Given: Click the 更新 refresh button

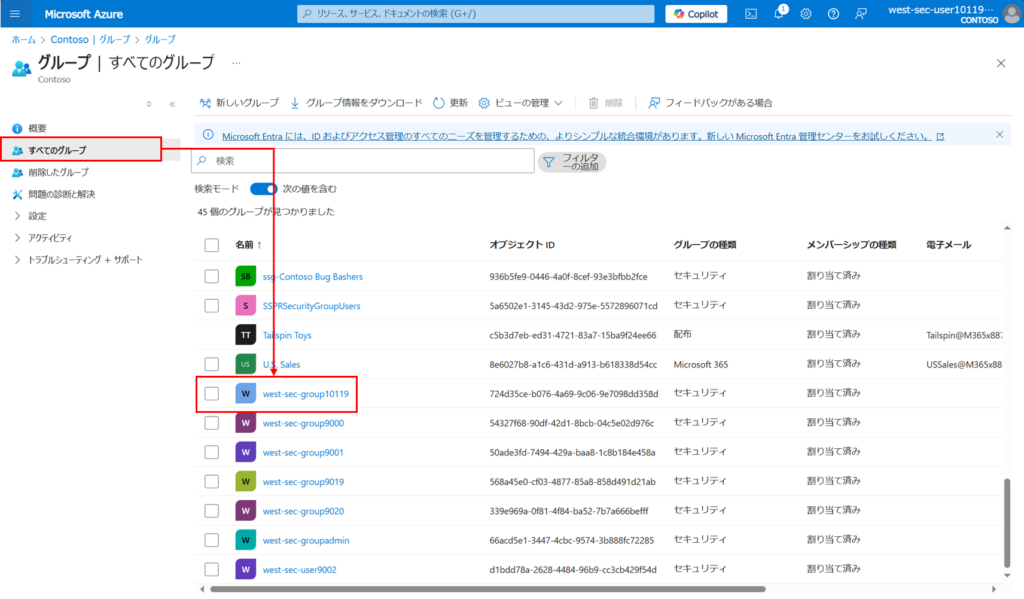Looking at the screenshot, I should tap(450, 103).
